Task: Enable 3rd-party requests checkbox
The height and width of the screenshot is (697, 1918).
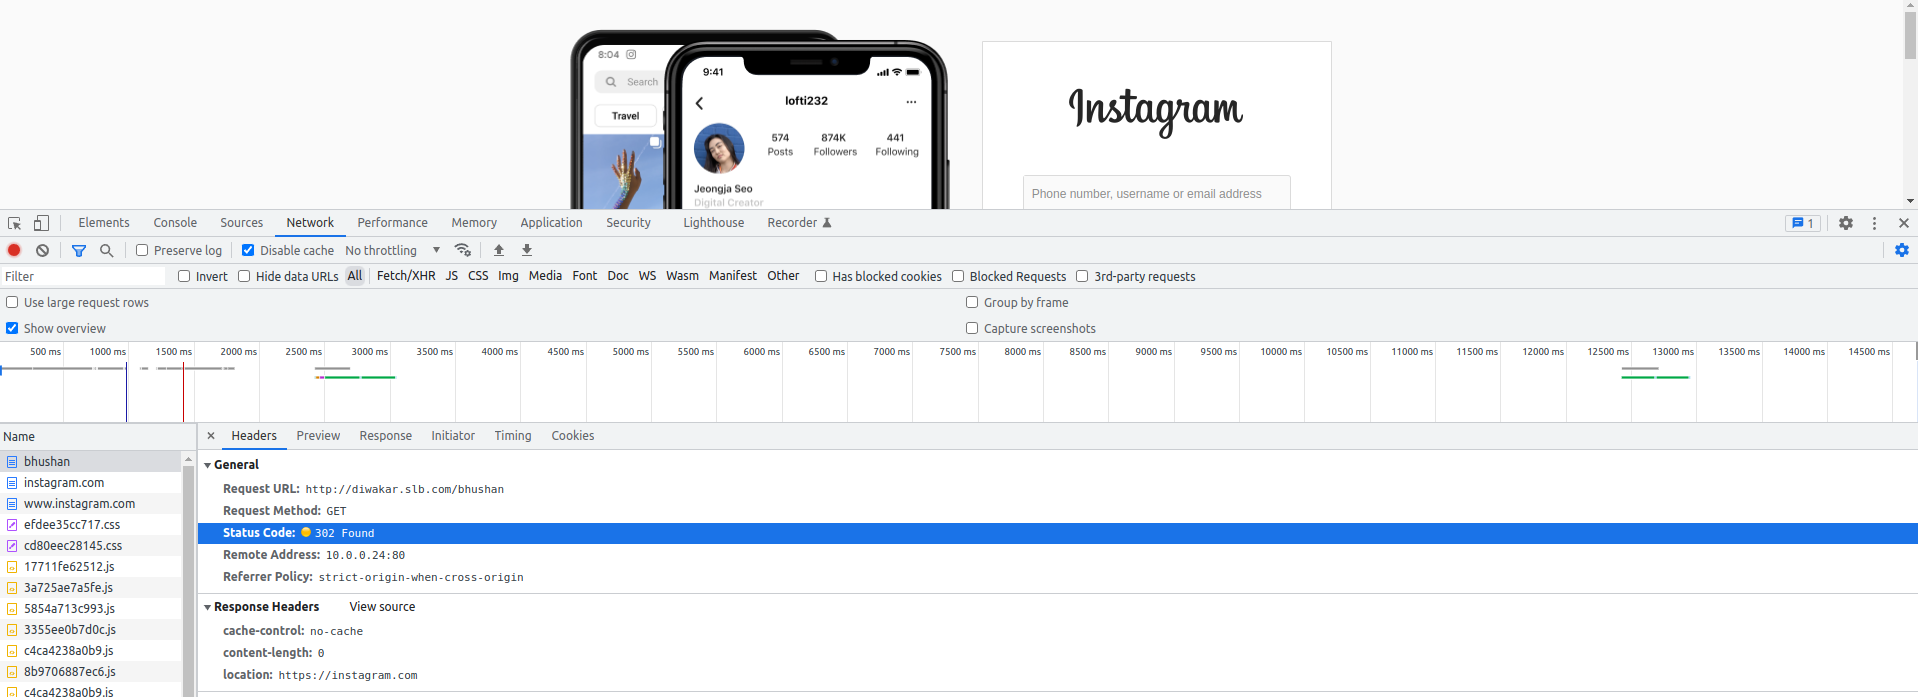Action: coord(1082,276)
